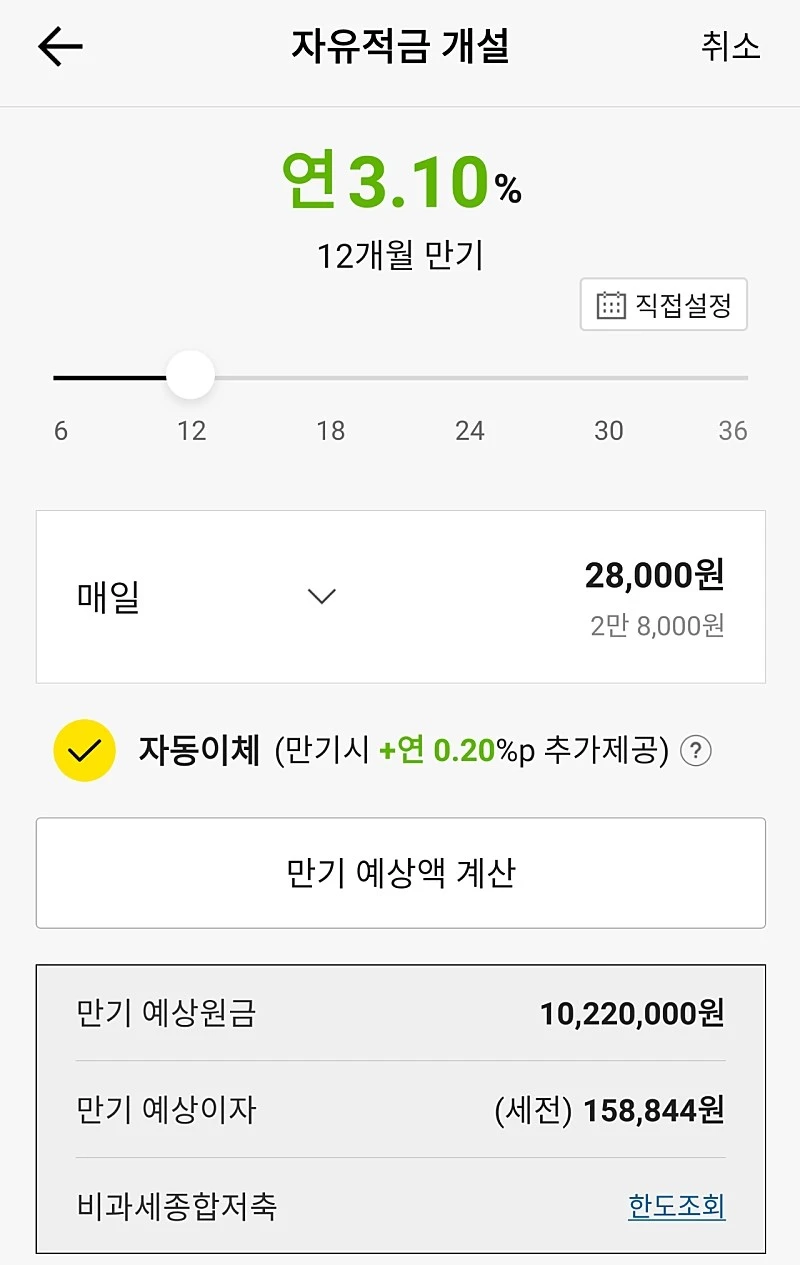Expand the 매일 frequency chevron
The height and width of the screenshot is (1265, 800).
(322, 596)
